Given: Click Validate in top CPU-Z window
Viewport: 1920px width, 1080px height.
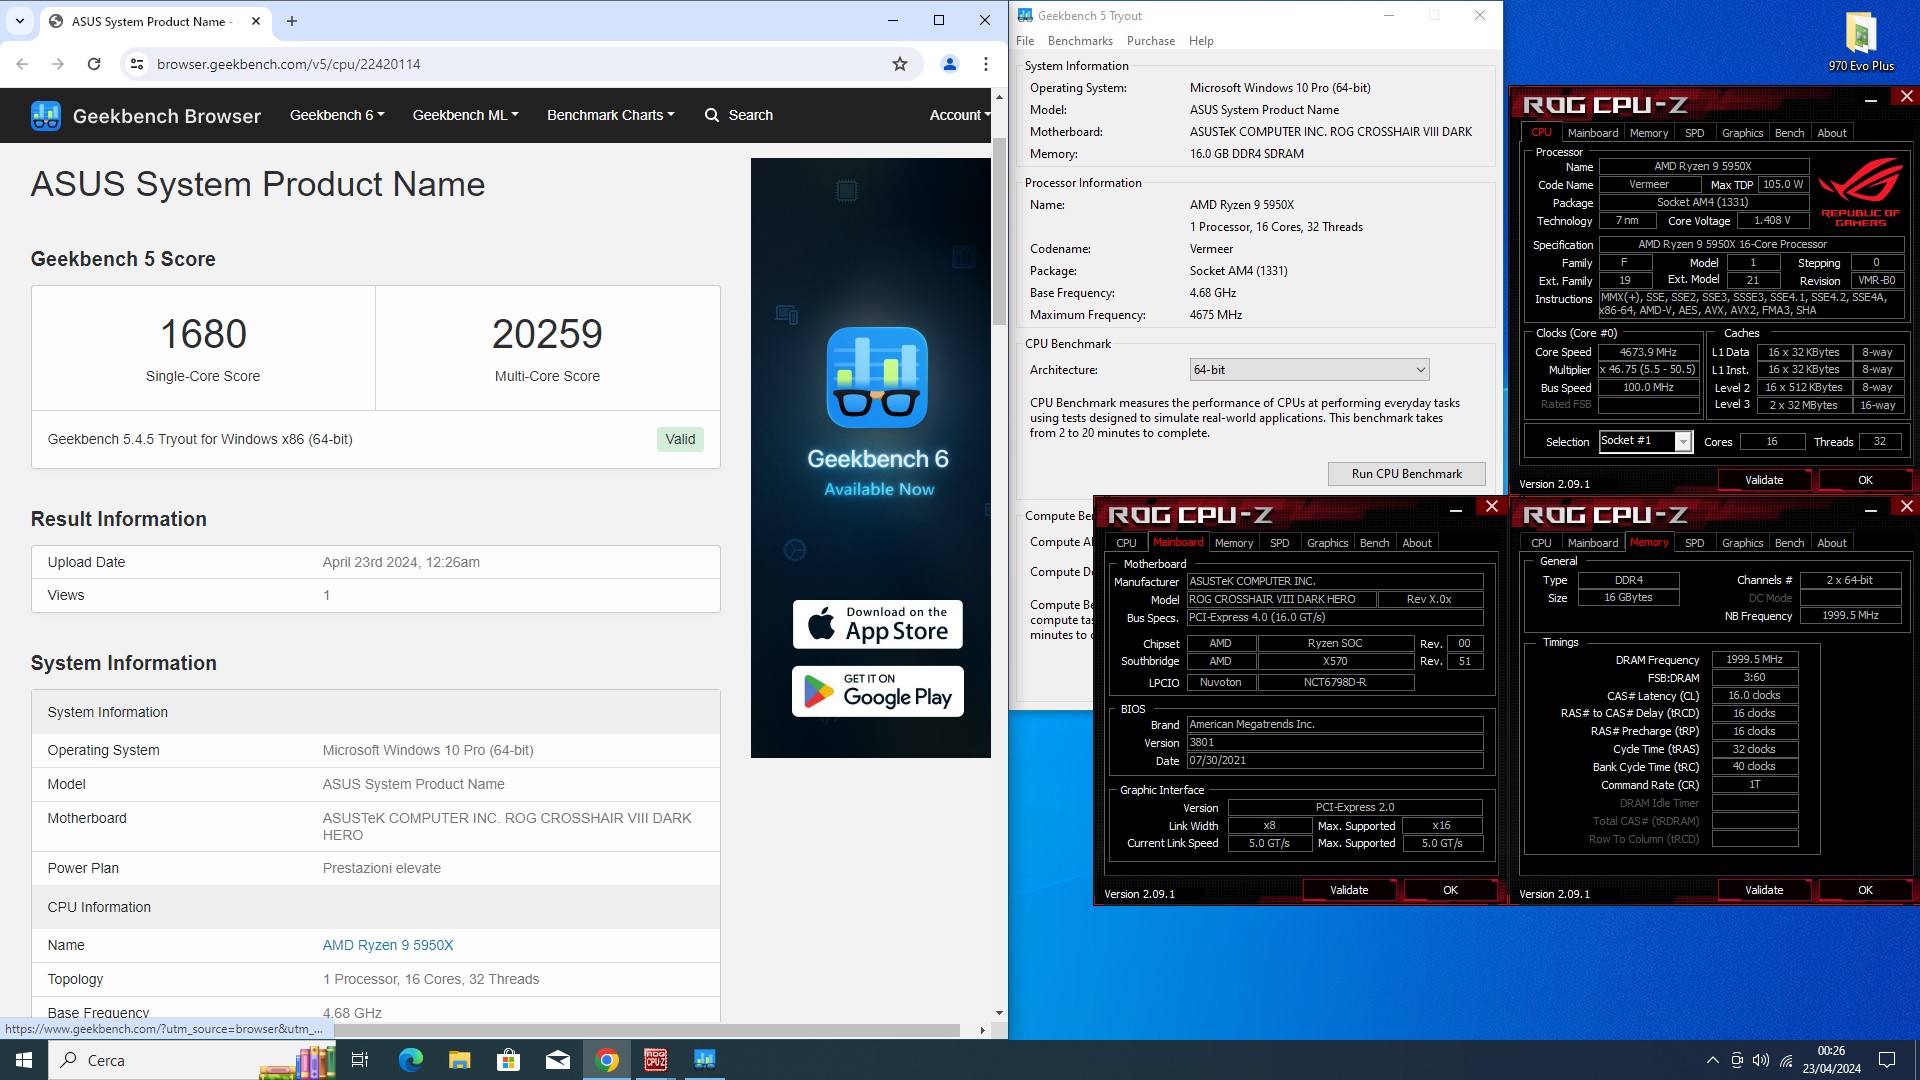Looking at the screenshot, I should [1764, 481].
